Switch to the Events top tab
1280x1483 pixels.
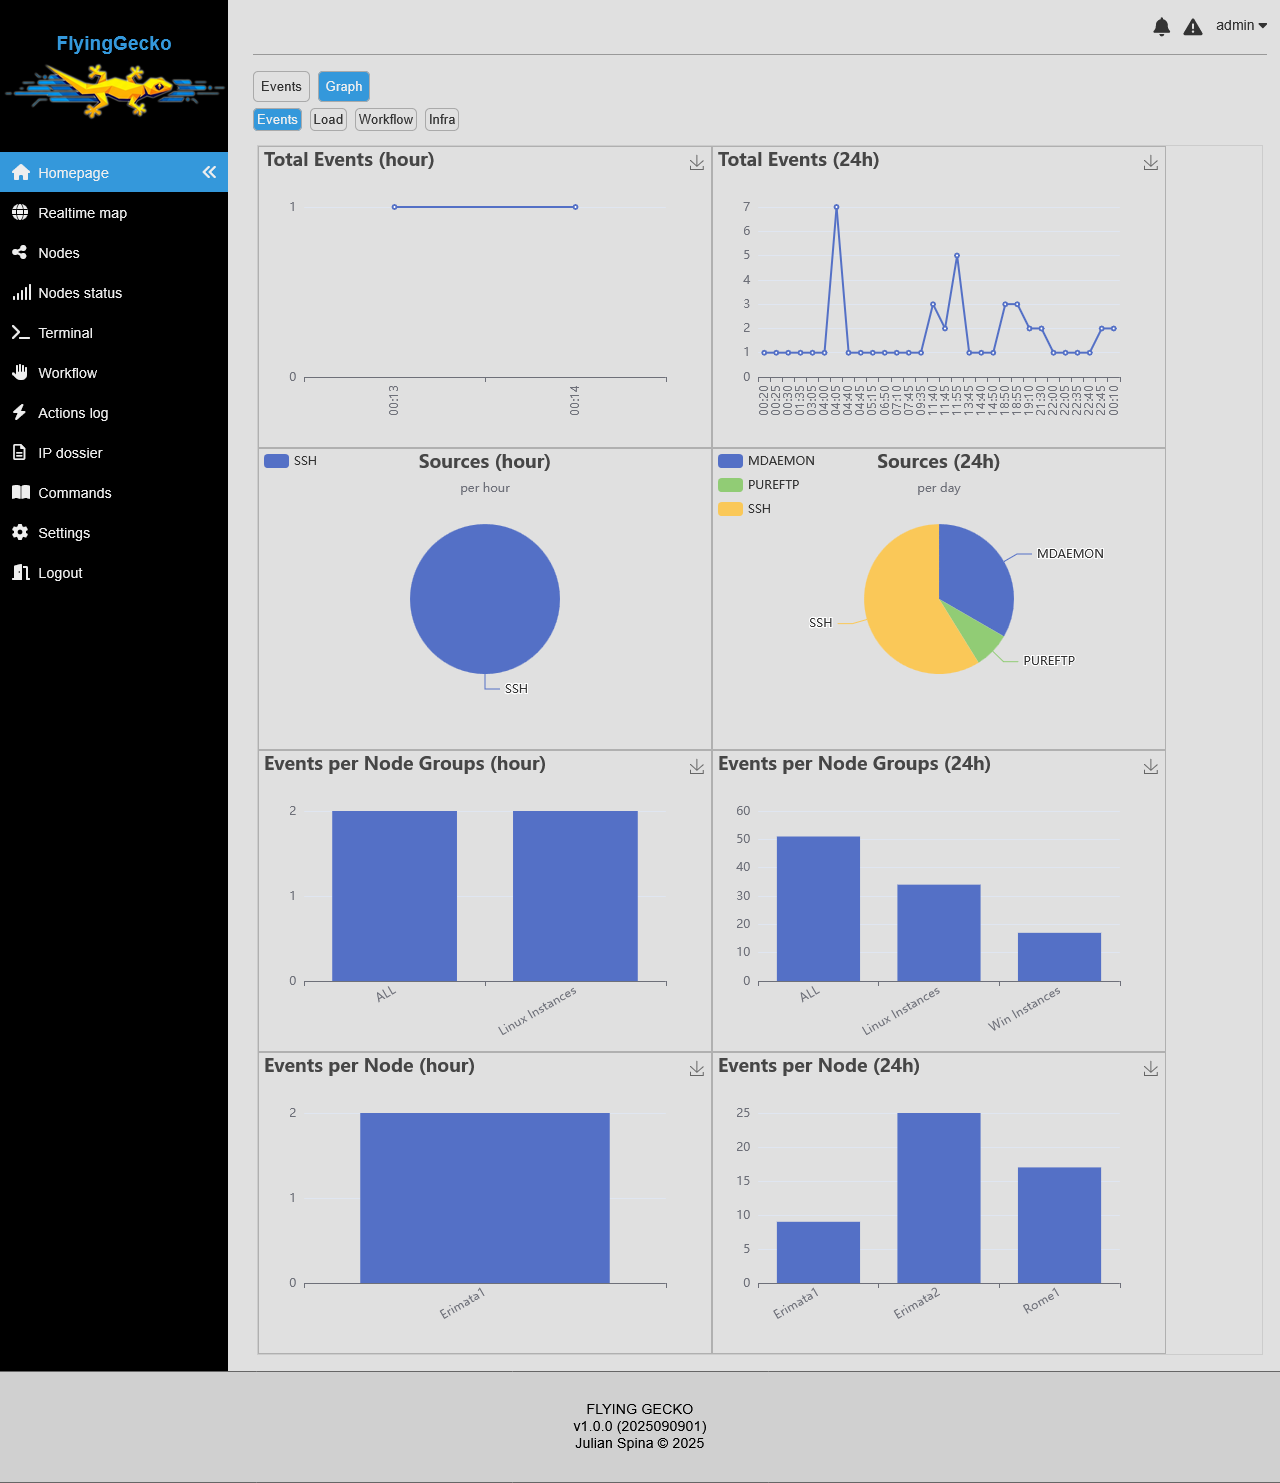pyautogui.click(x=281, y=87)
